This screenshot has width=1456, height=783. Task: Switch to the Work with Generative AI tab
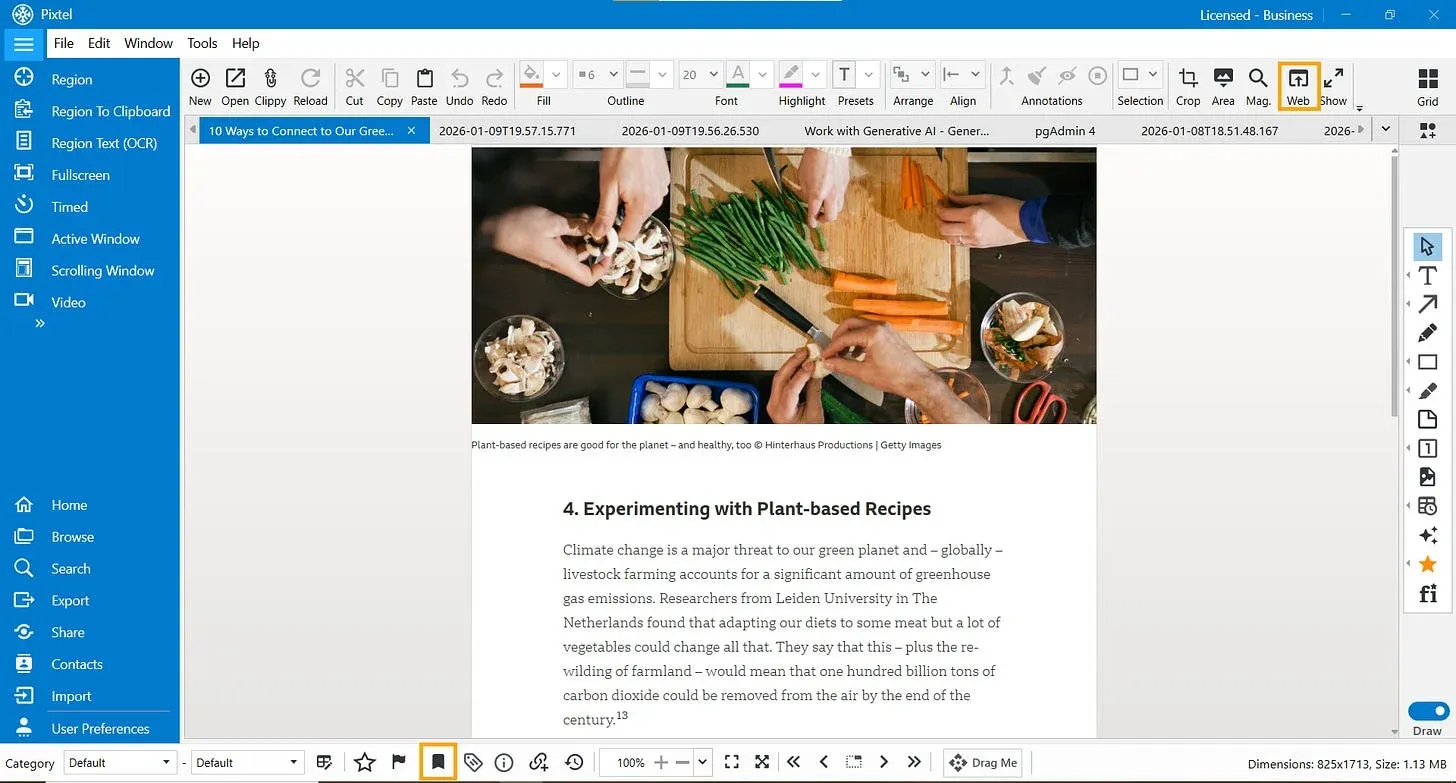(x=897, y=130)
